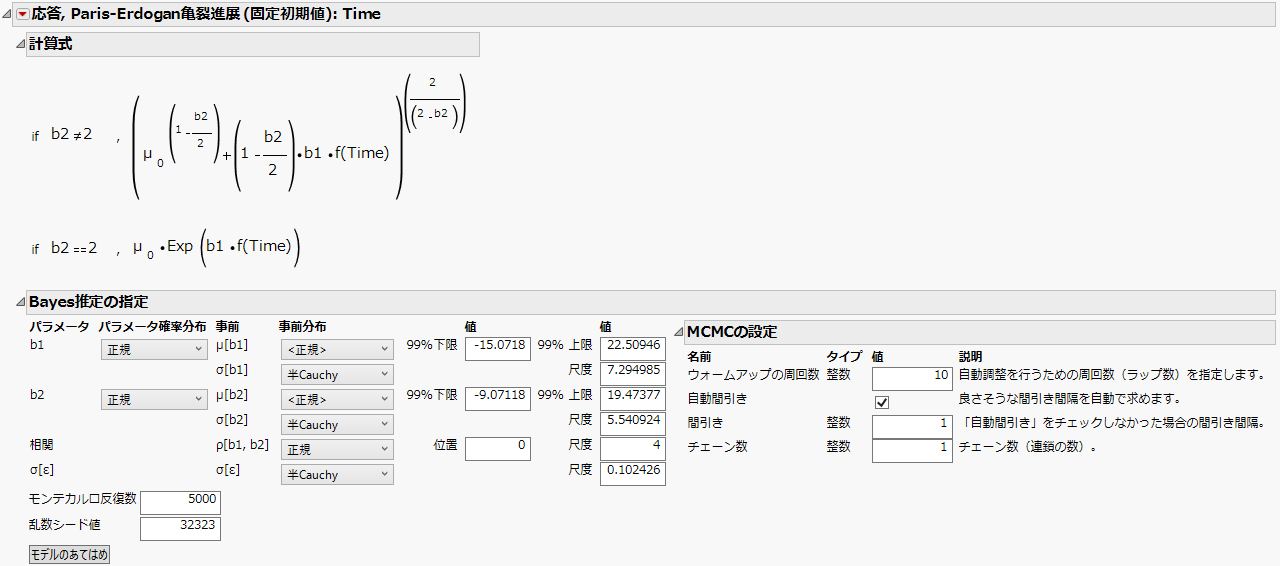The image size is (1280, 566).
Task: Click the モデルのあてはめ button
Action: click(x=69, y=554)
